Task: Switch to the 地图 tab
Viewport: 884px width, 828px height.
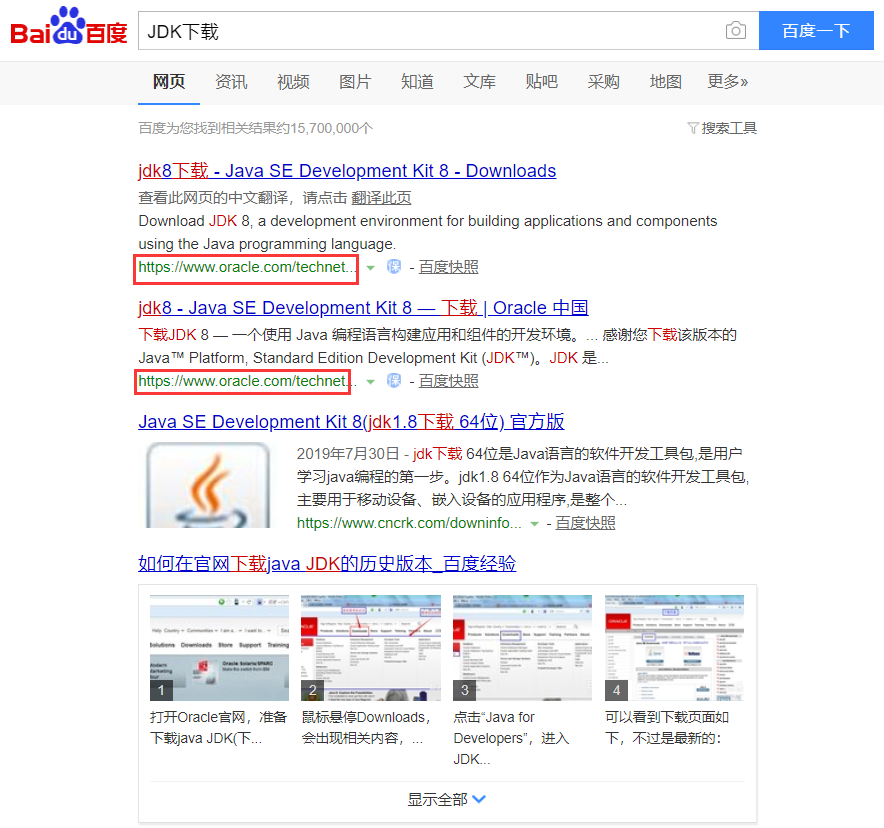Action: [665, 82]
